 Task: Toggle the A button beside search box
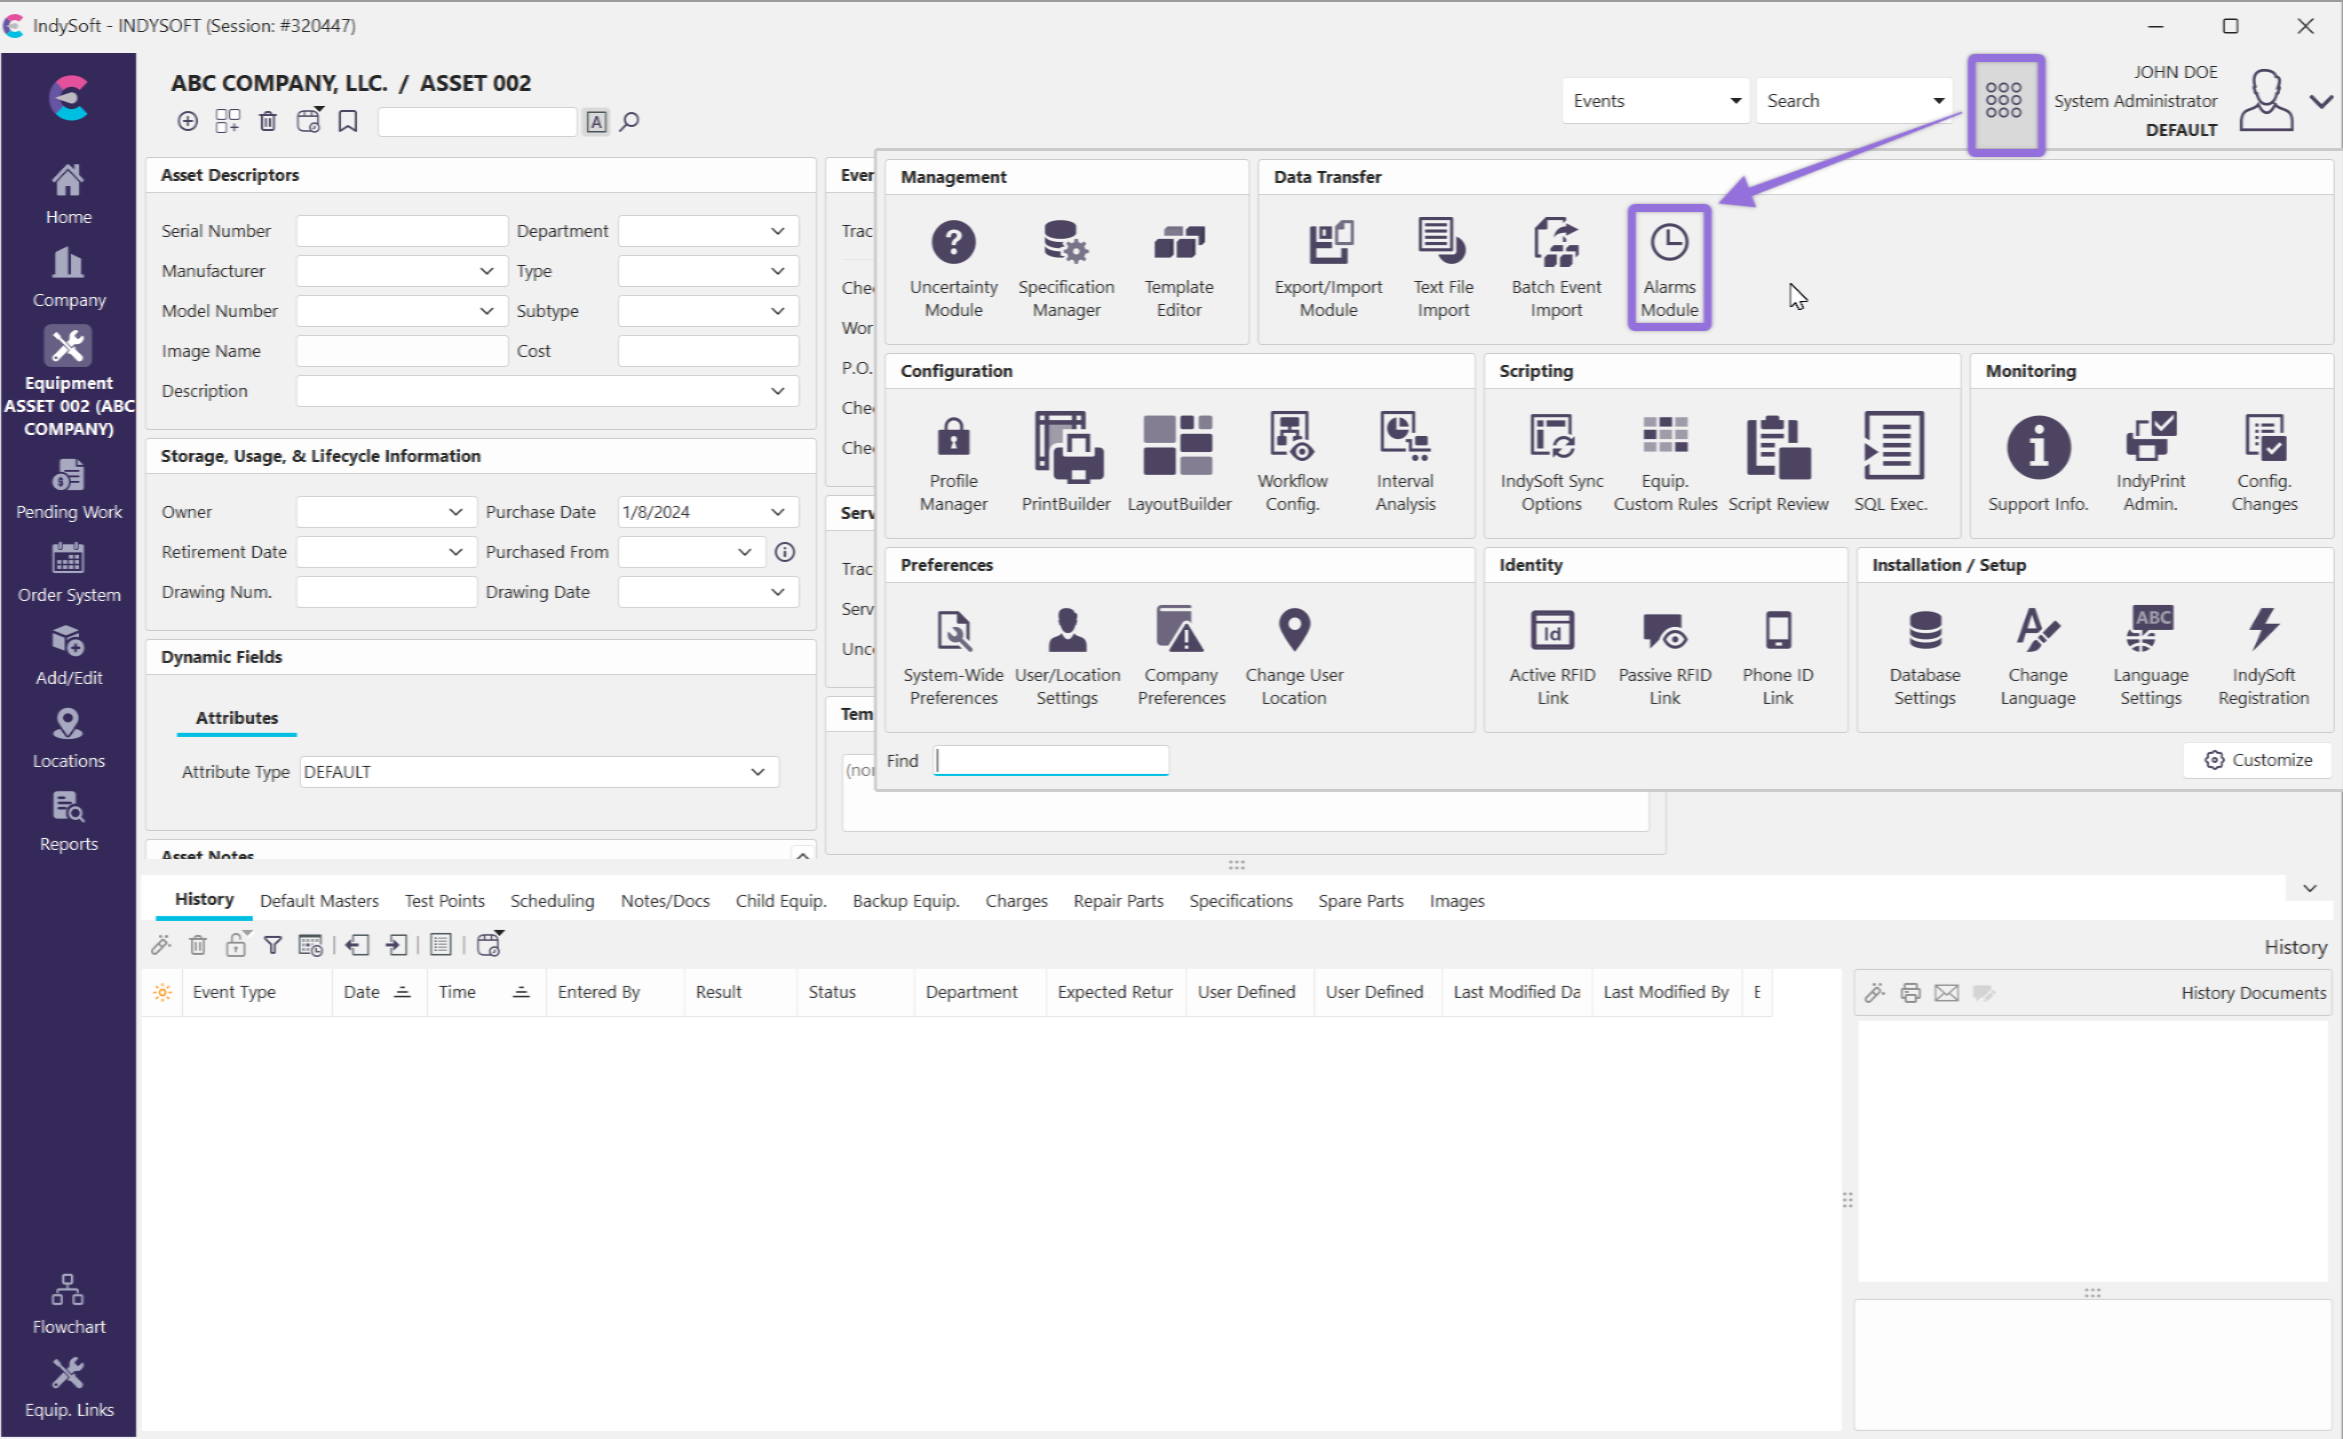coord(596,122)
